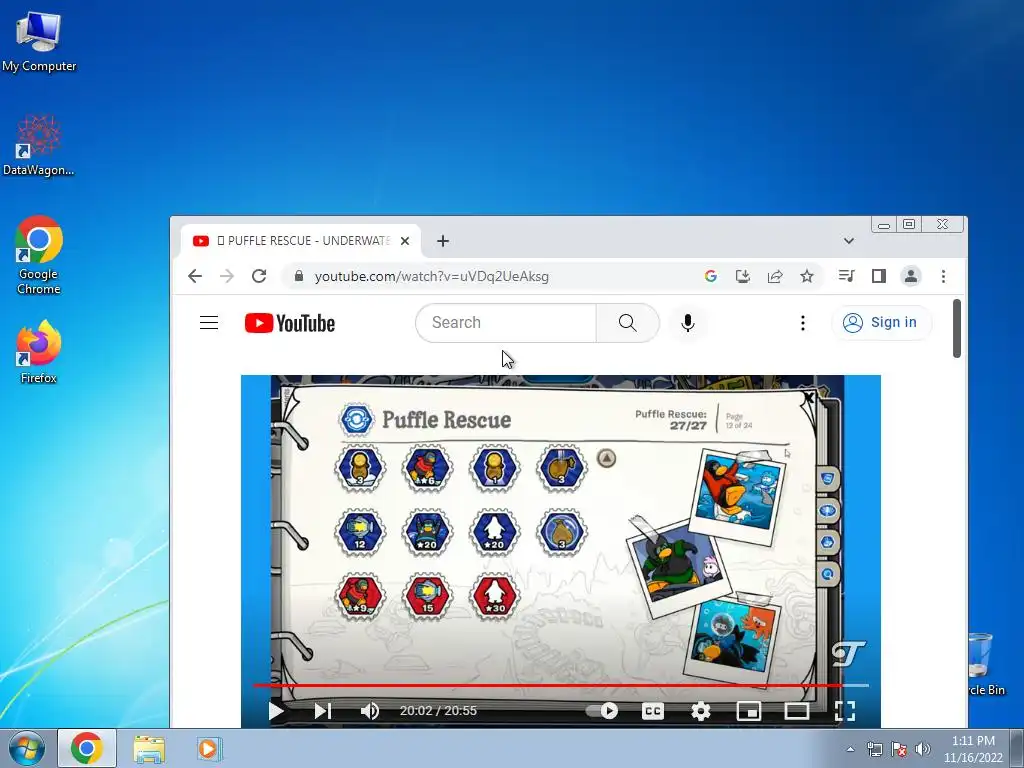Launch Windows Media Player from taskbar

click(208, 748)
